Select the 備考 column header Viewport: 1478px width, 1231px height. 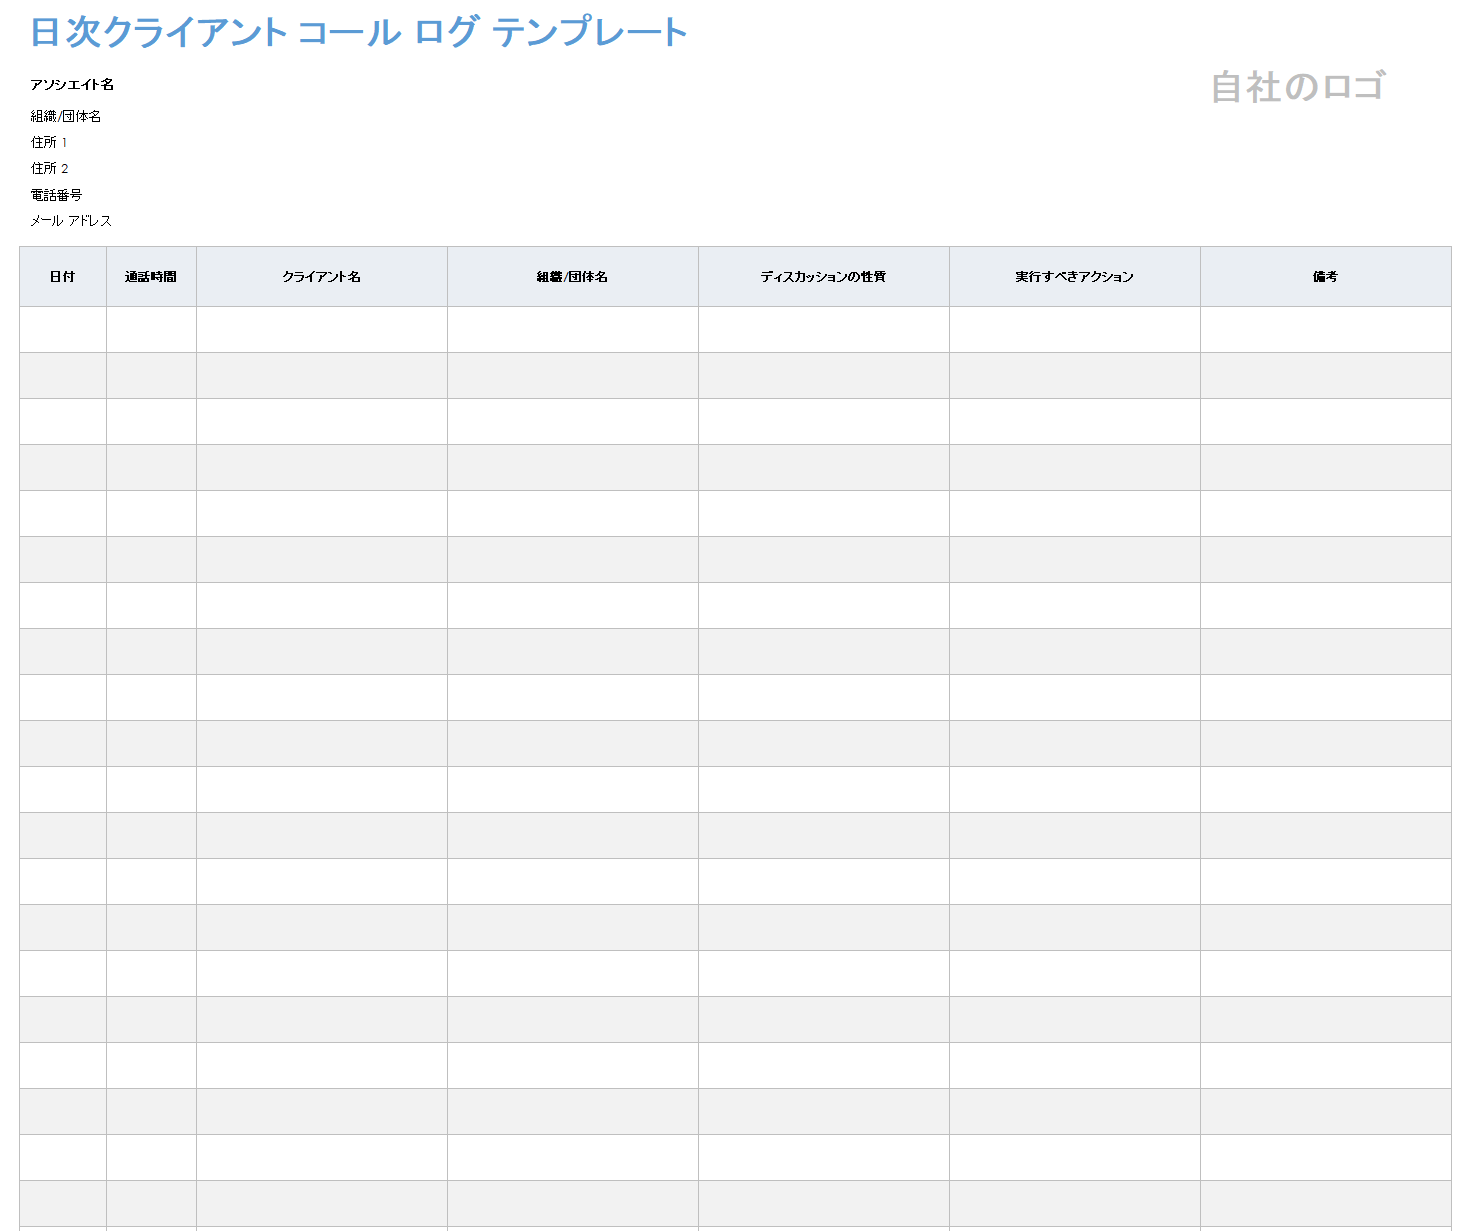(1326, 277)
